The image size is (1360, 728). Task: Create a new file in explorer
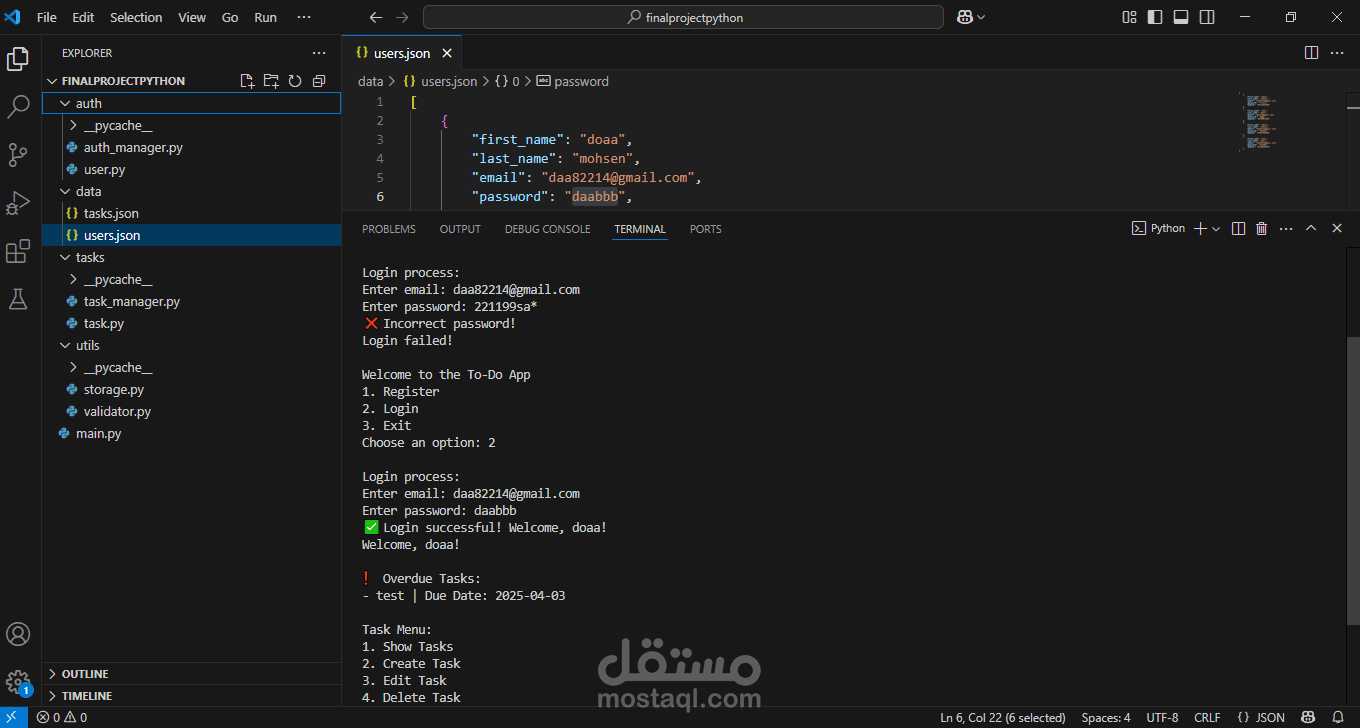pos(247,81)
